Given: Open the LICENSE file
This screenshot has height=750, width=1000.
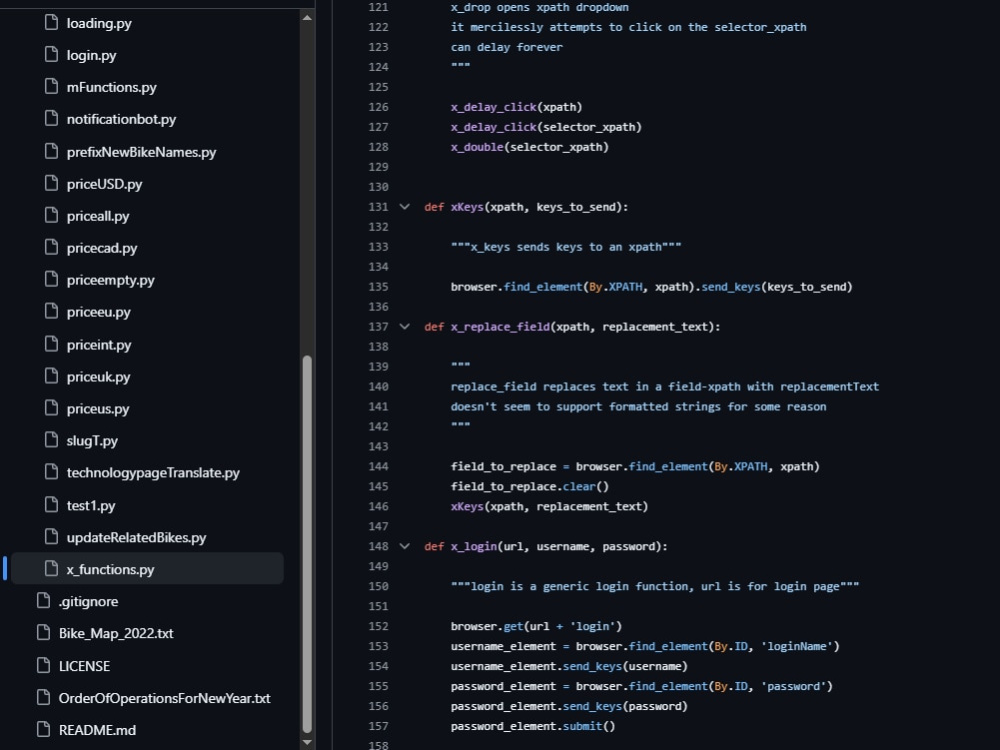Looking at the screenshot, I should pos(84,666).
